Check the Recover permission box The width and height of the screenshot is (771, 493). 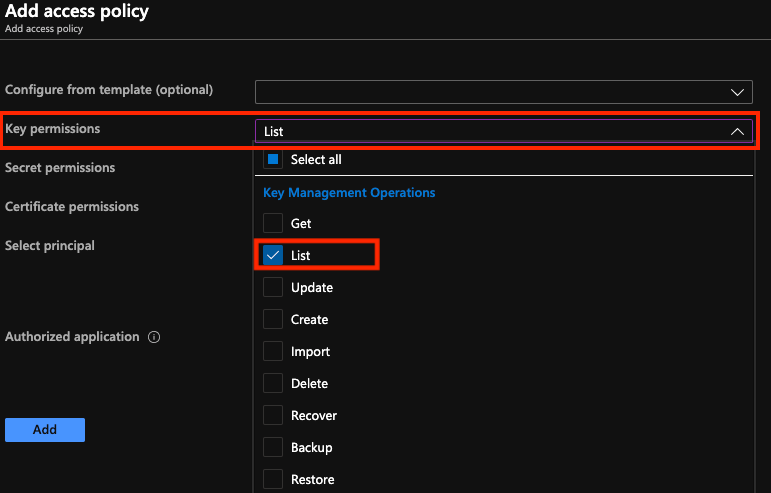pos(273,416)
